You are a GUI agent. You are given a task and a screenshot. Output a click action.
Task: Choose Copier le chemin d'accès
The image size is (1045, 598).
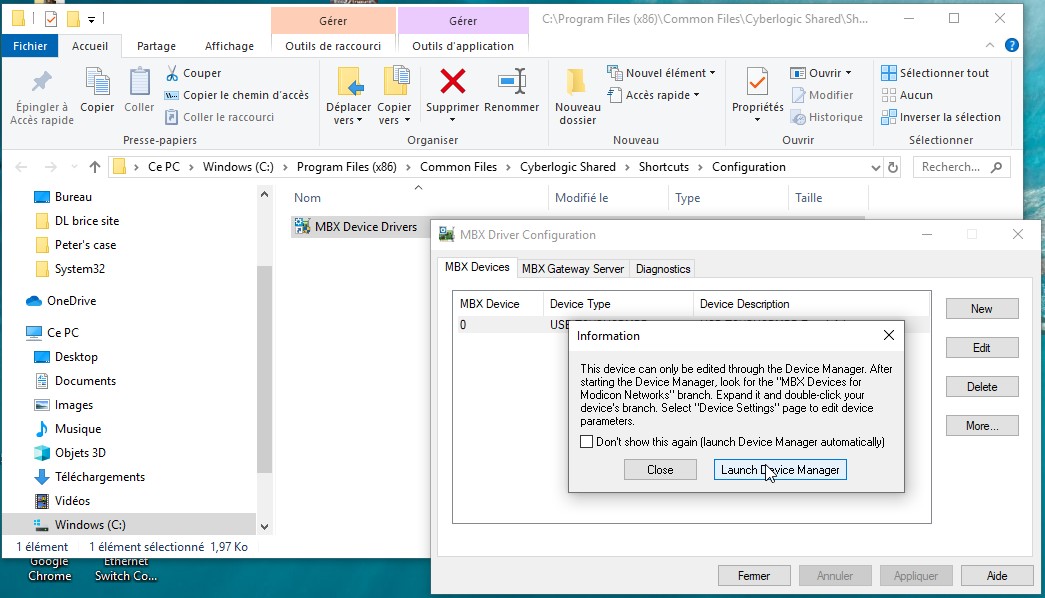pos(237,95)
